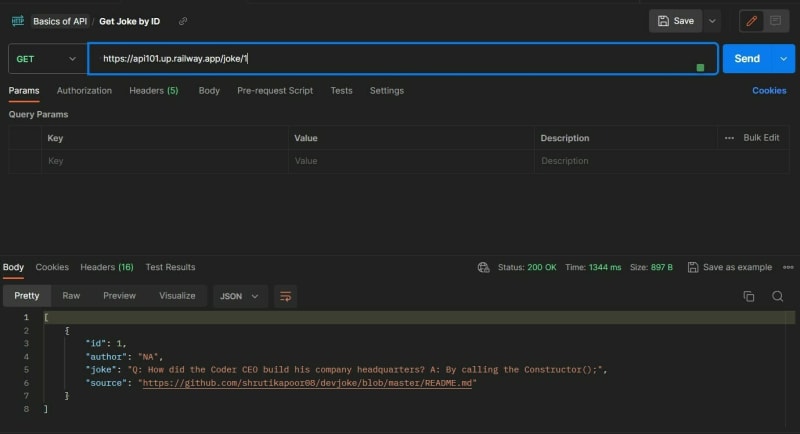
Task: Select the response Cookies tab
Action: click(x=52, y=267)
